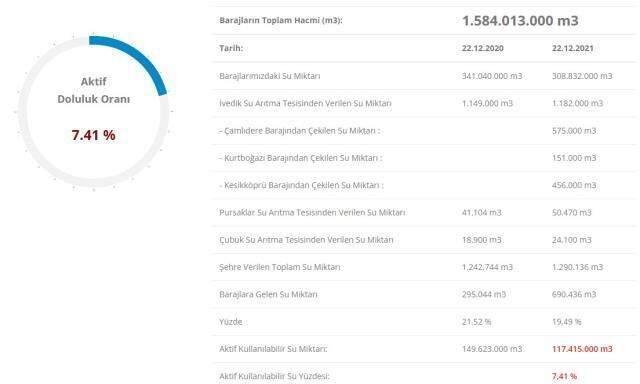Click the 50.470 m3 value
This screenshot has width=640, height=384.
[x=572, y=213]
